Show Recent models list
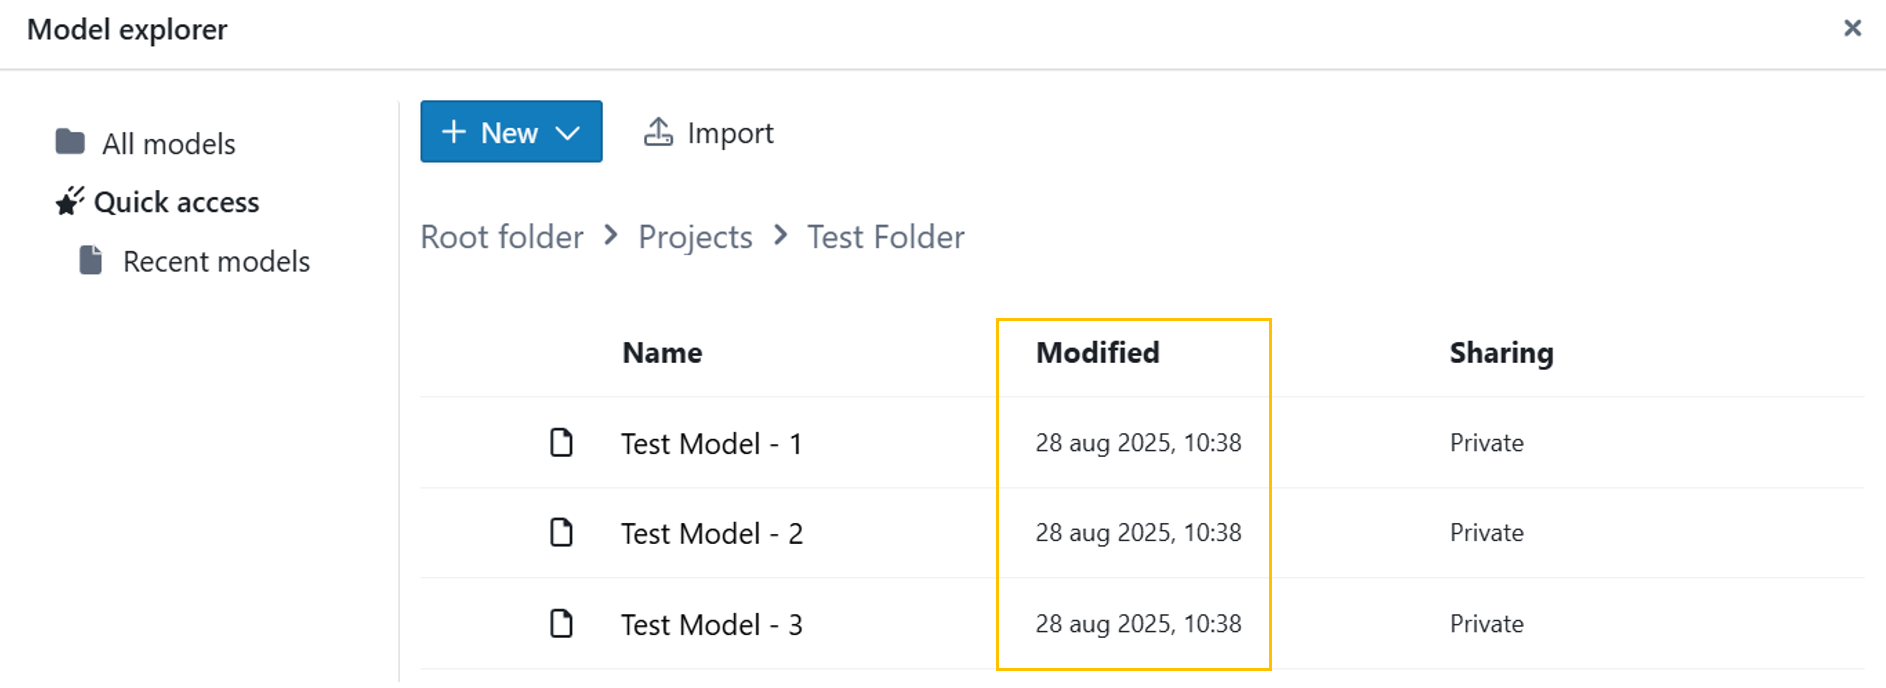This screenshot has height=688, width=1886. coord(216,262)
